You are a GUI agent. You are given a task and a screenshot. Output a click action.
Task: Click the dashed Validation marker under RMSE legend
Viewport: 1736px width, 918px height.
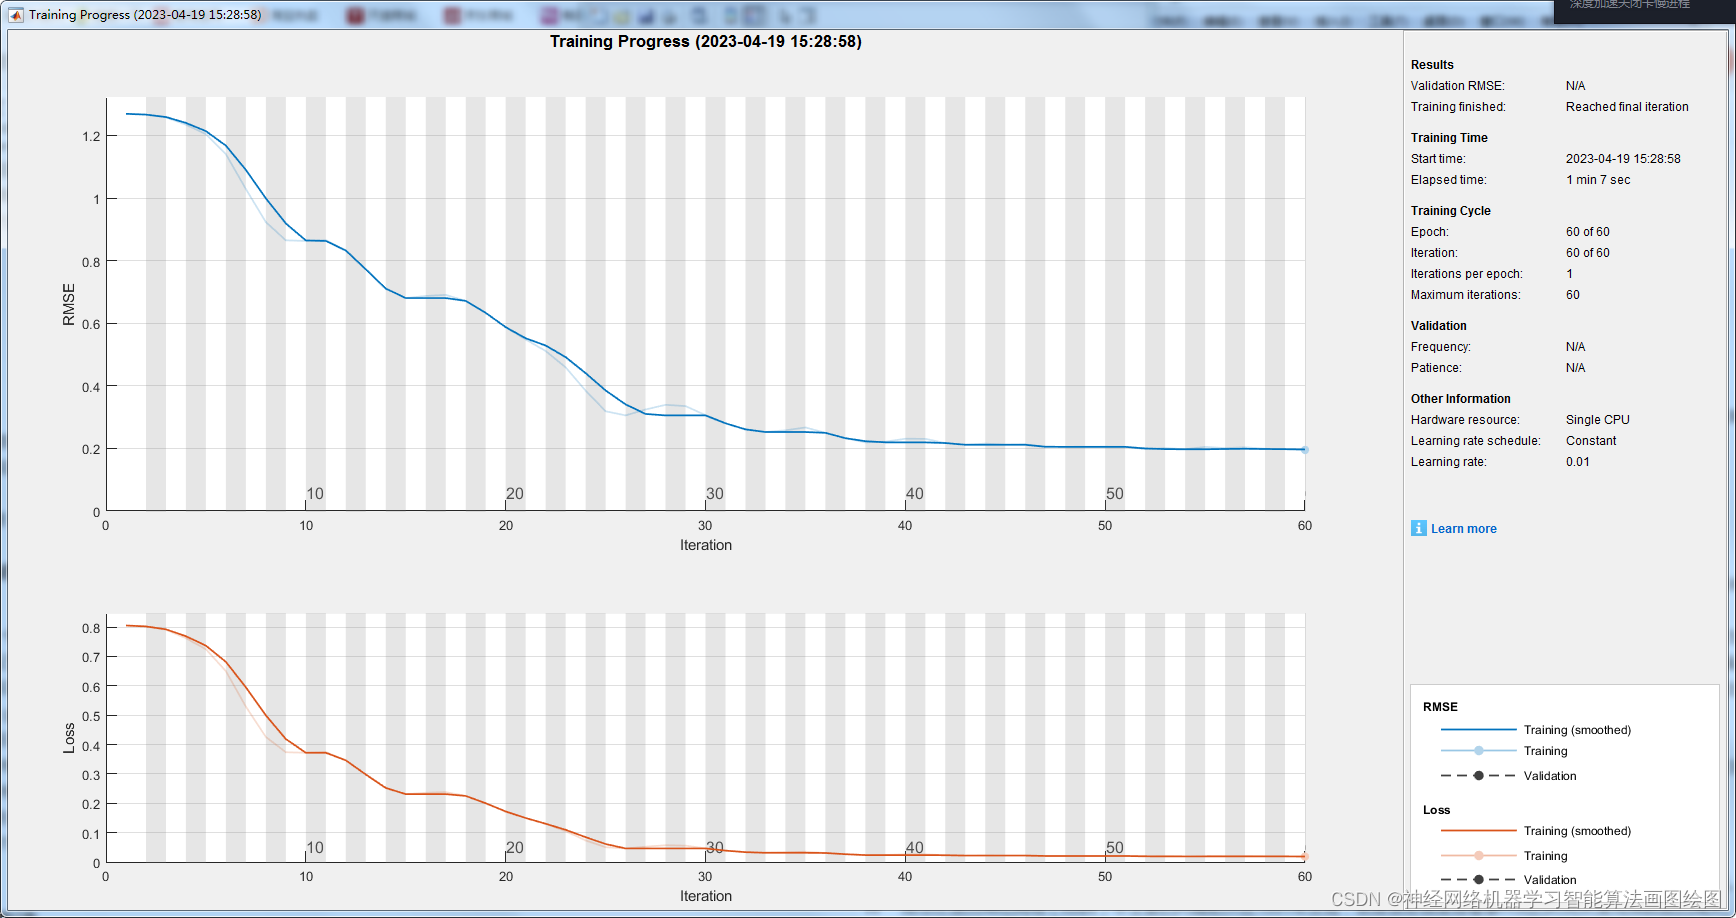tap(1478, 776)
